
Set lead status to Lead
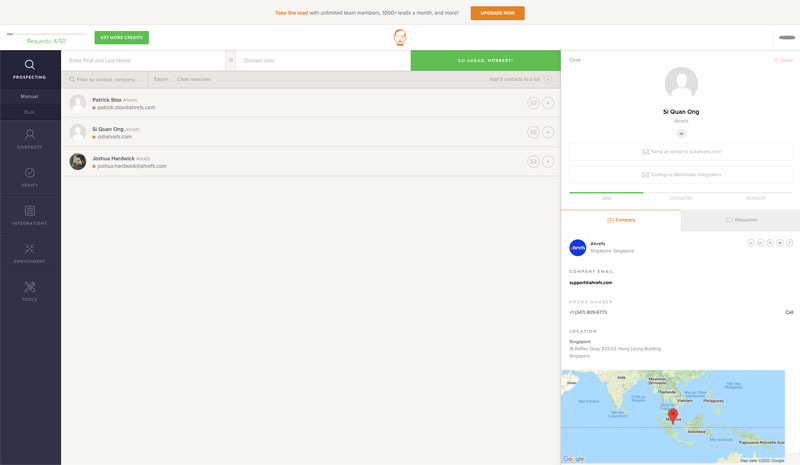pos(606,198)
